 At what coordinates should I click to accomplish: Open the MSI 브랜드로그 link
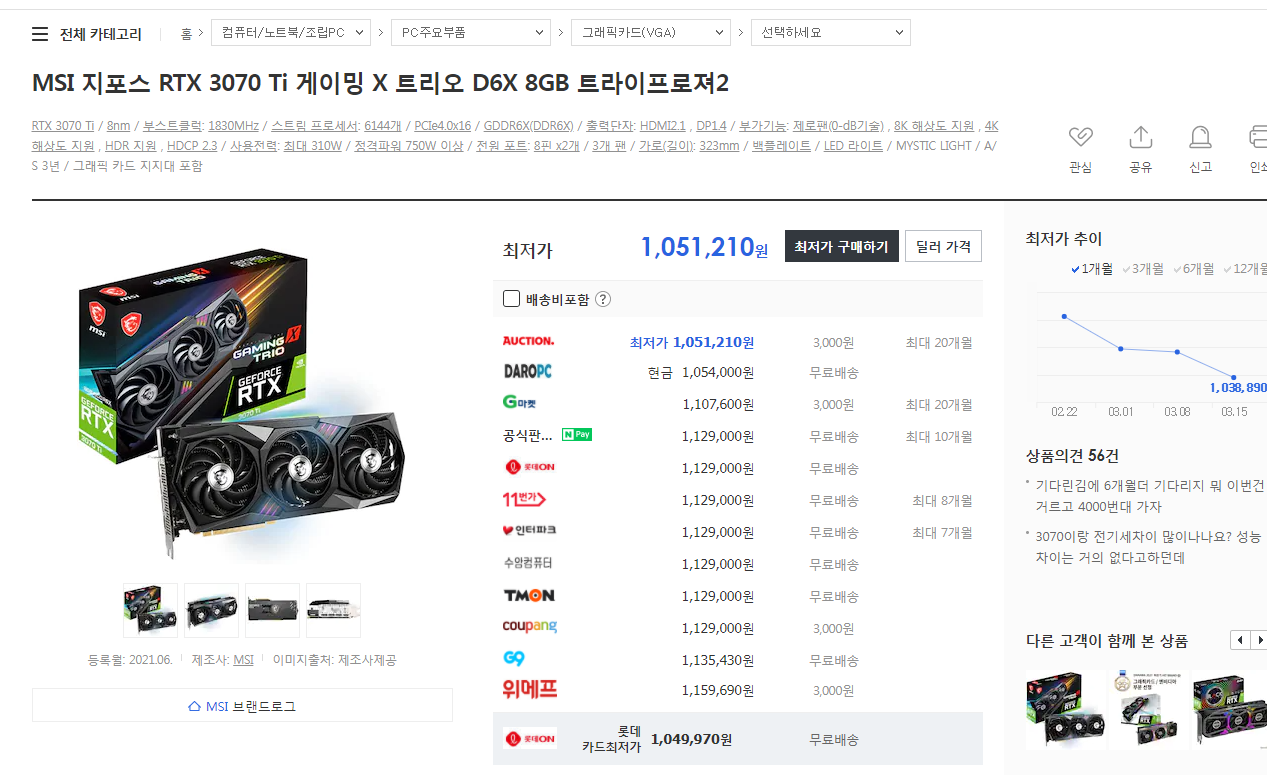(242, 706)
